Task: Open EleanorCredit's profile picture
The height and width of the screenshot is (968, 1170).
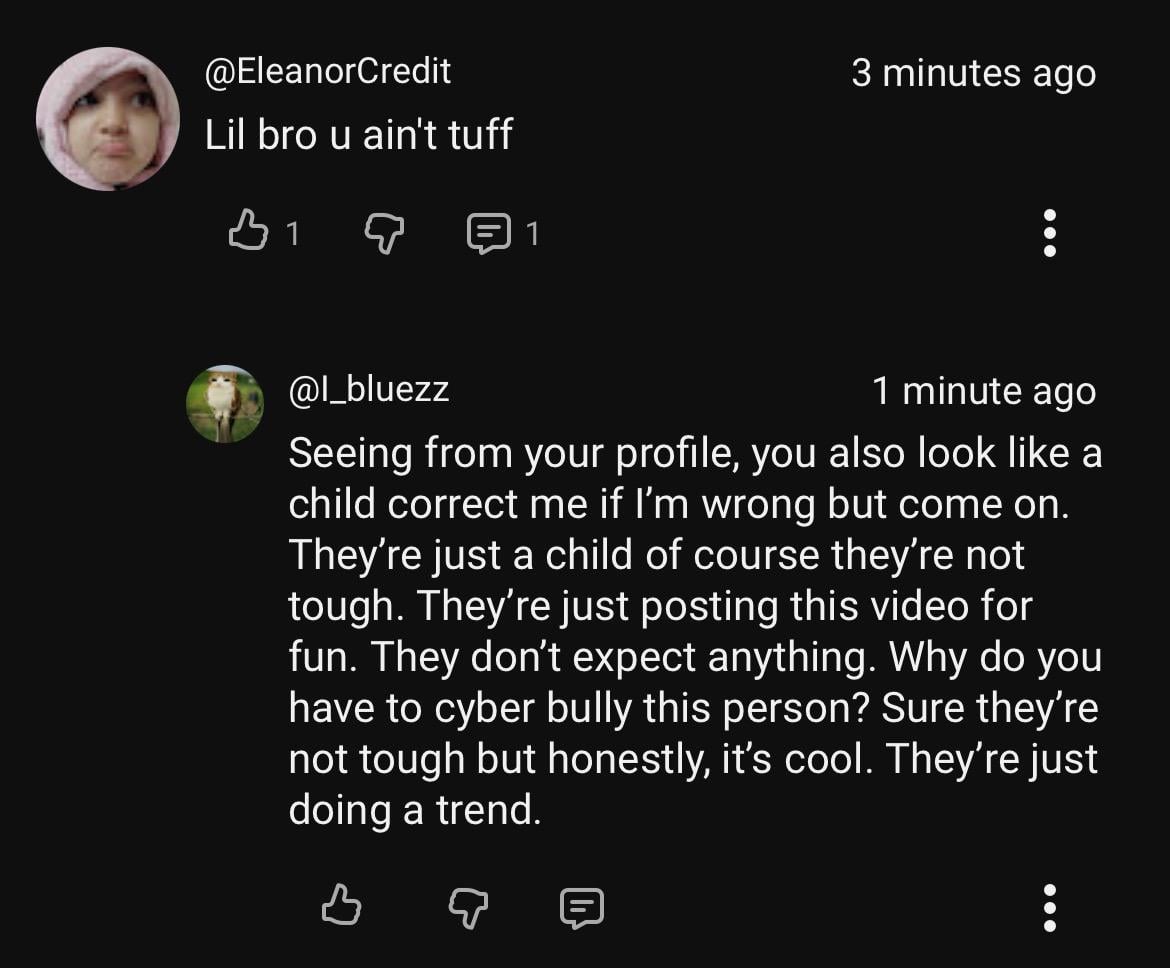Action: 108,119
